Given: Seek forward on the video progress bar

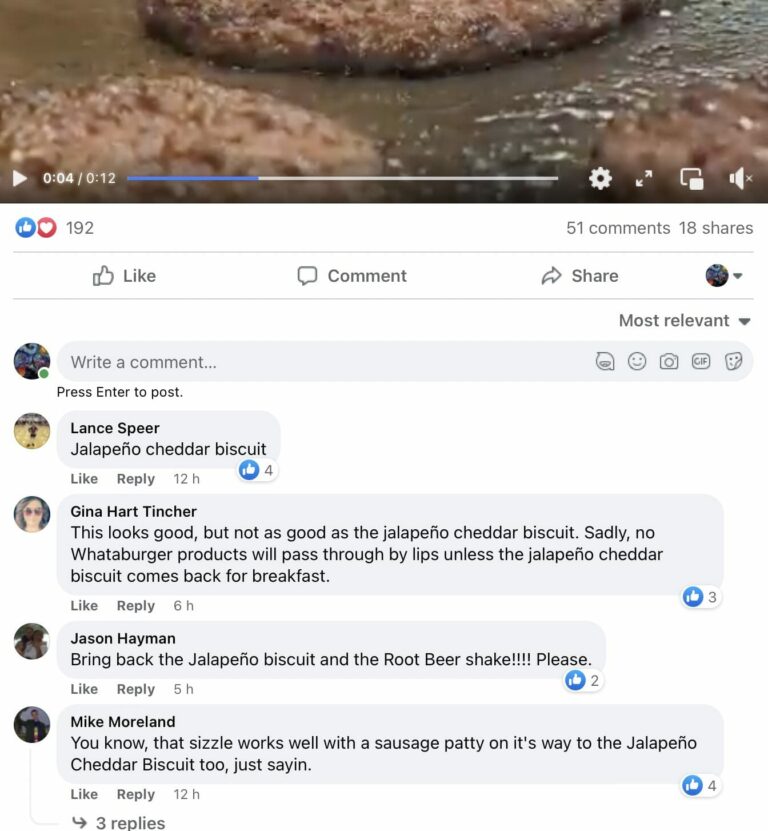Looking at the screenshot, I should pos(400,178).
